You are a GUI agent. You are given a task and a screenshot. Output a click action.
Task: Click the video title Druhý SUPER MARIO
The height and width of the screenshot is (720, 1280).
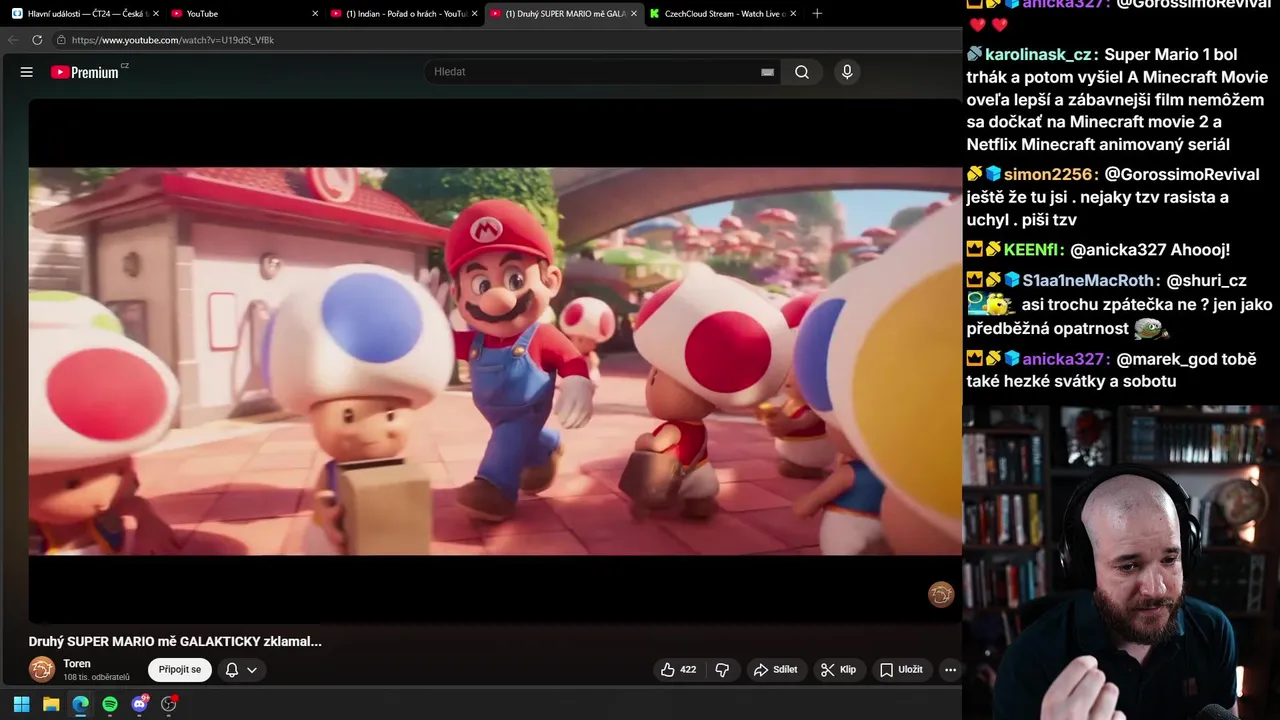pos(175,641)
